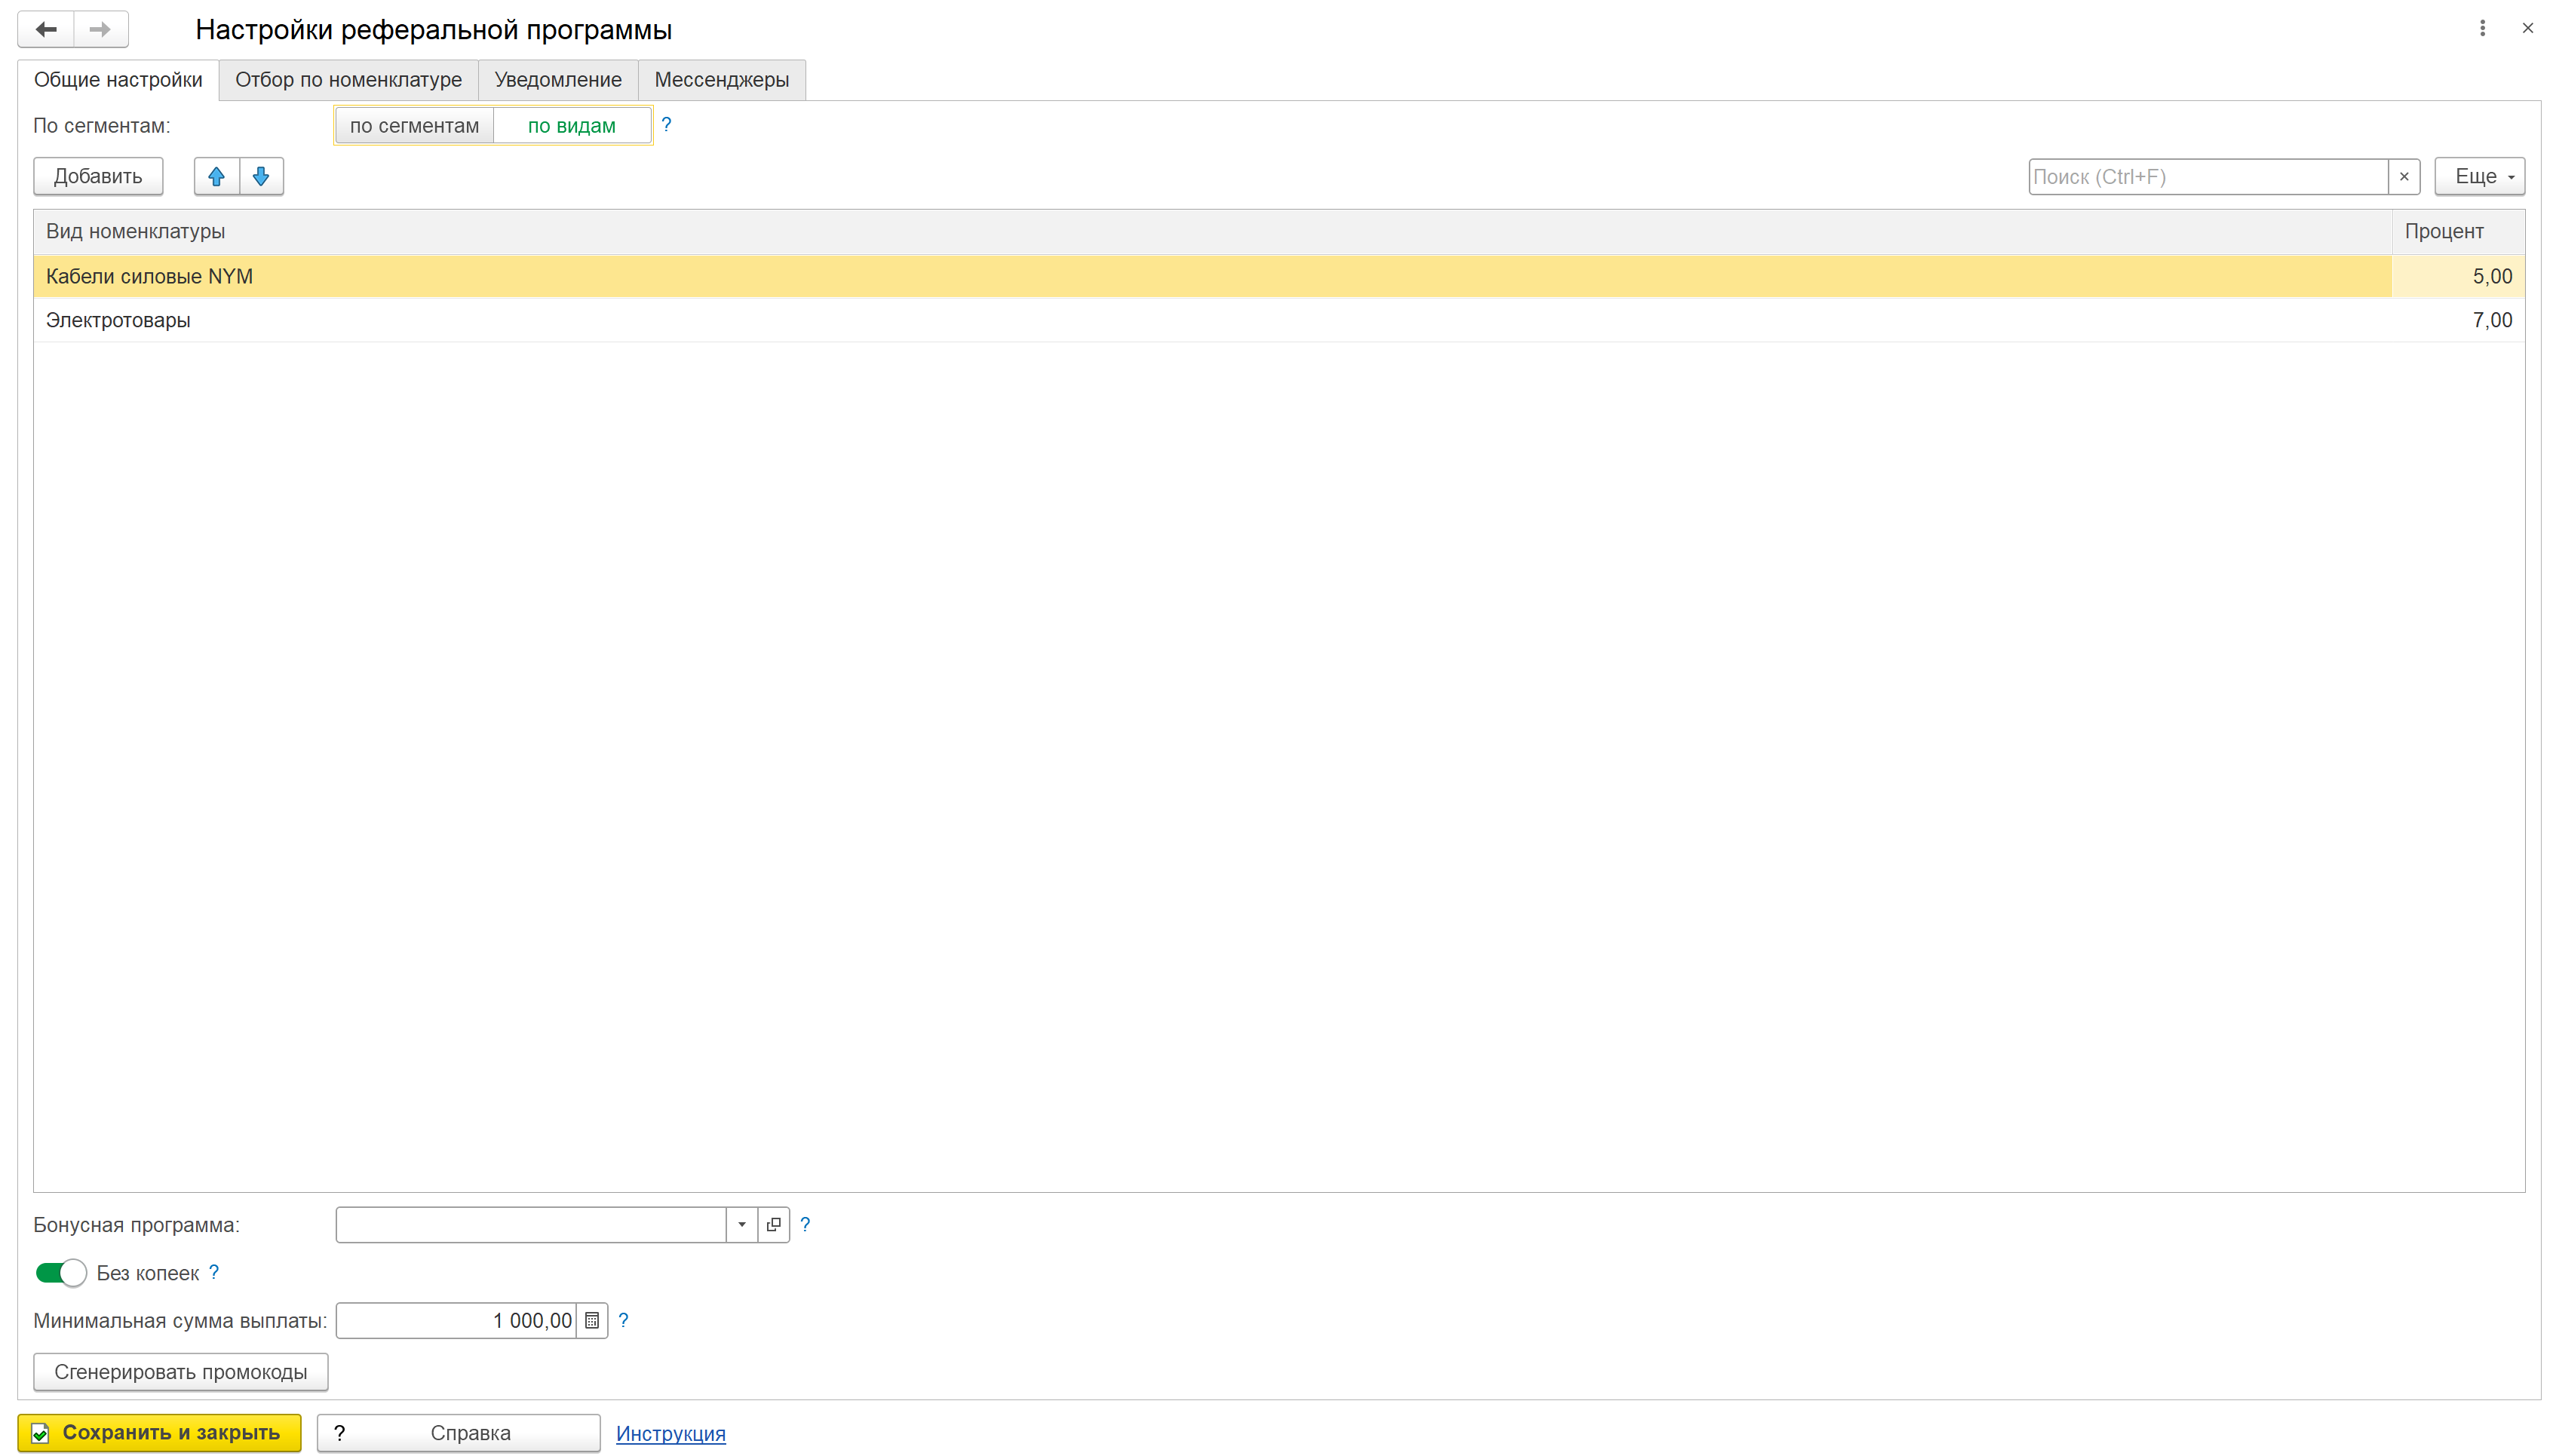Viewport: 2556px width, 1456px height.
Task: Focus the Поиск (Ctrl+F) search field
Action: (x=2208, y=177)
